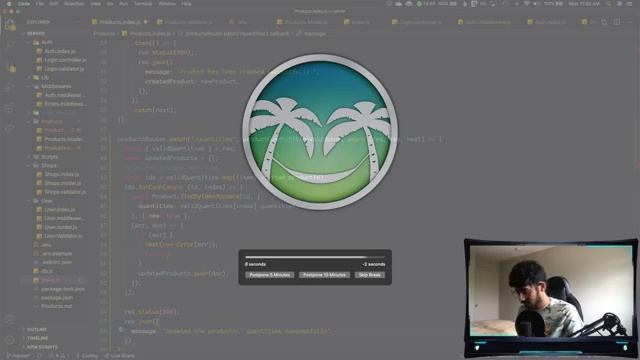Viewport: 640px width, 360px height.
Task: Open Spotlight search in the menu bar
Action: [608, 4]
